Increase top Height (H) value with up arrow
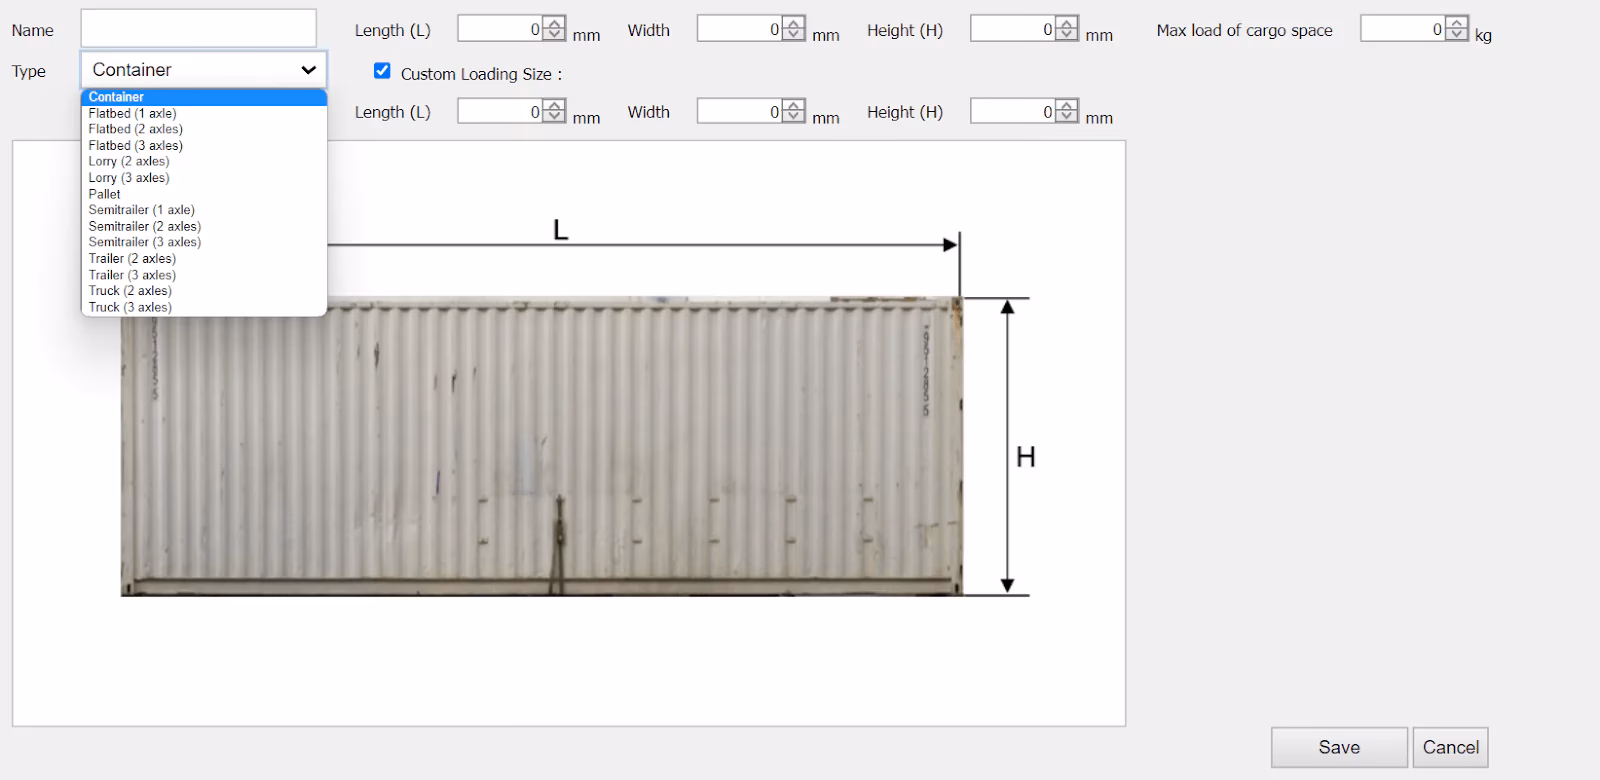The height and width of the screenshot is (780, 1600). (1068, 23)
